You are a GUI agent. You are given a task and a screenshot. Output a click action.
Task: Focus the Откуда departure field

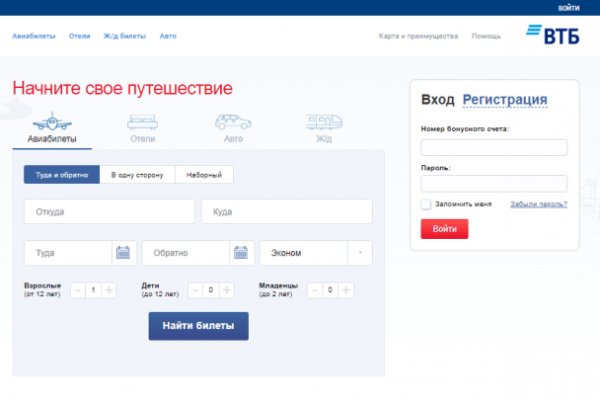[109, 212]
